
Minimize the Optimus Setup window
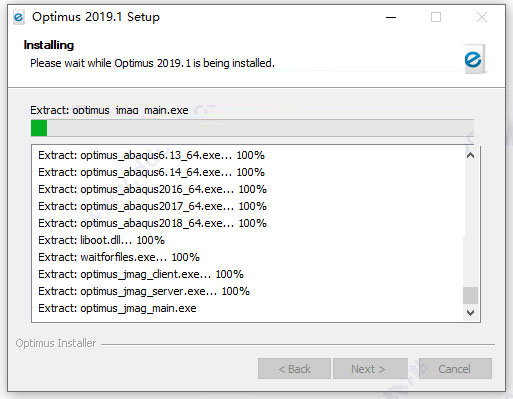[391, 17]
